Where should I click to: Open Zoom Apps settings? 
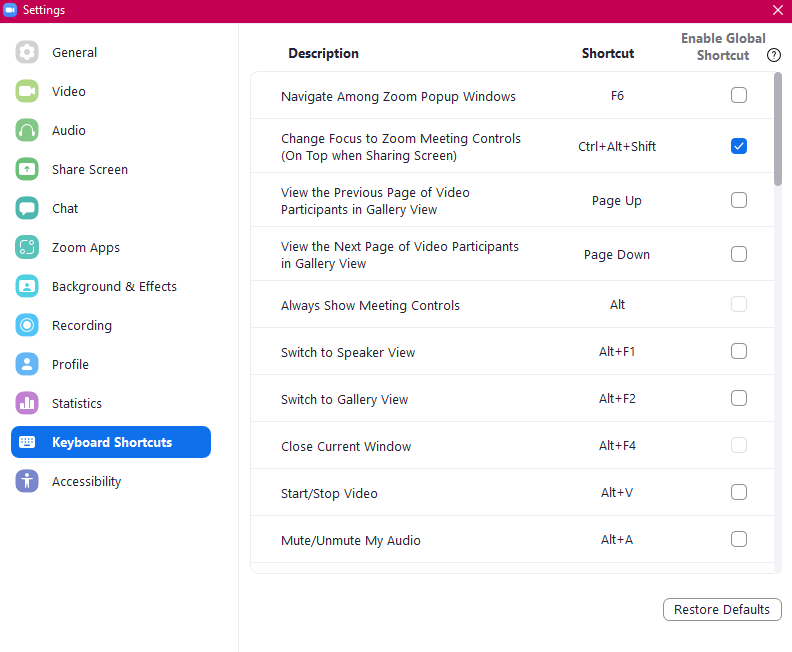pyautogui.click(x=111, y=247)
